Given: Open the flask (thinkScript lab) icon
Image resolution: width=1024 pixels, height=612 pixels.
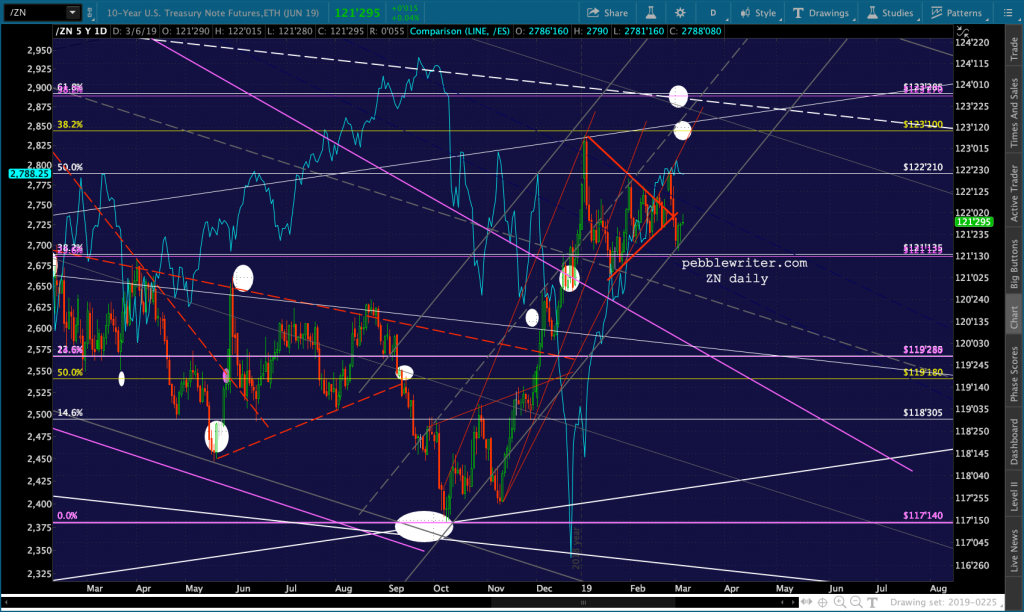Looking at the screenshot, I should pos(650,12).
